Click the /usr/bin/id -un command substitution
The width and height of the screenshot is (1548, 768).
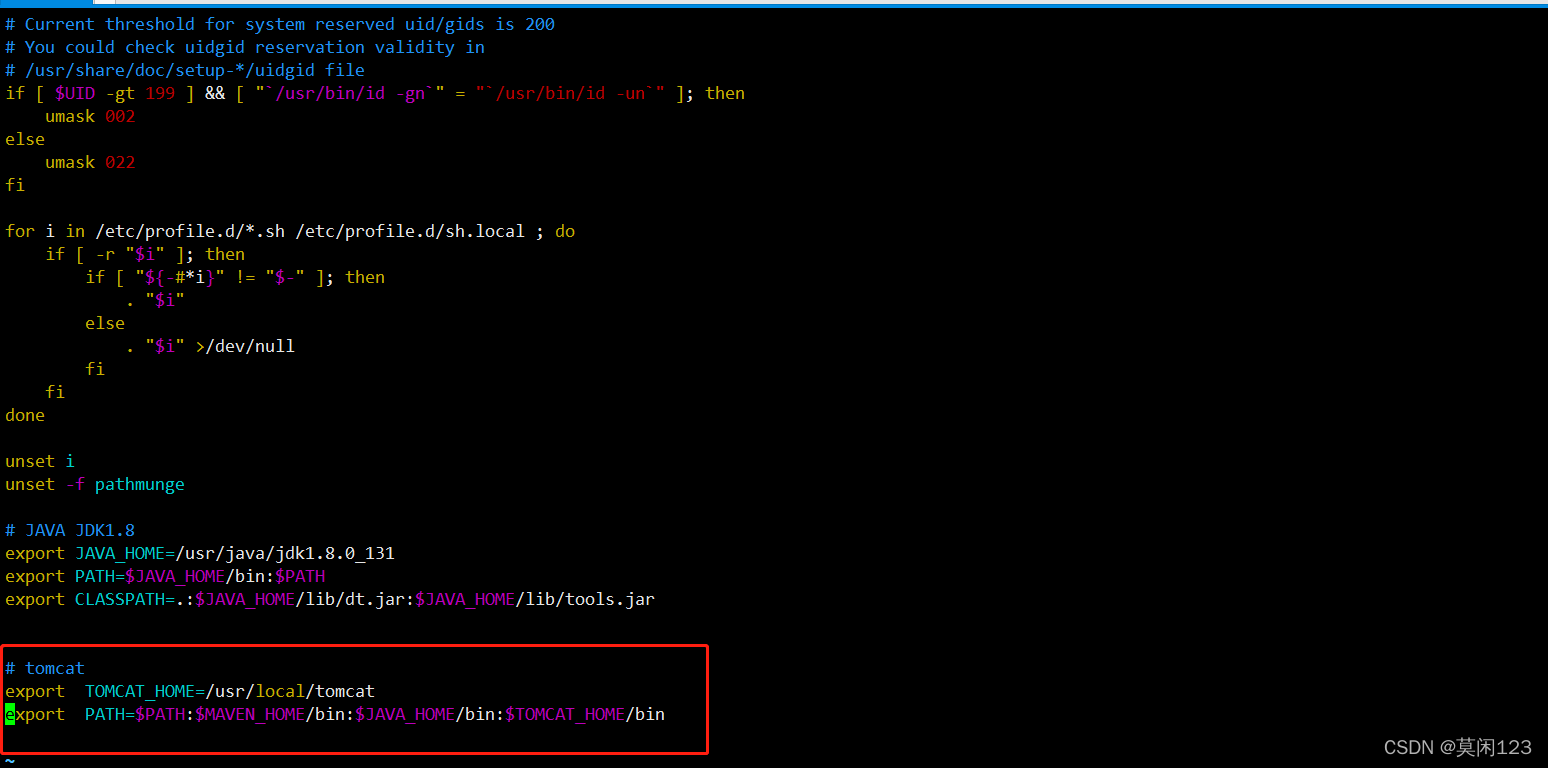click(x=570, y=93)
